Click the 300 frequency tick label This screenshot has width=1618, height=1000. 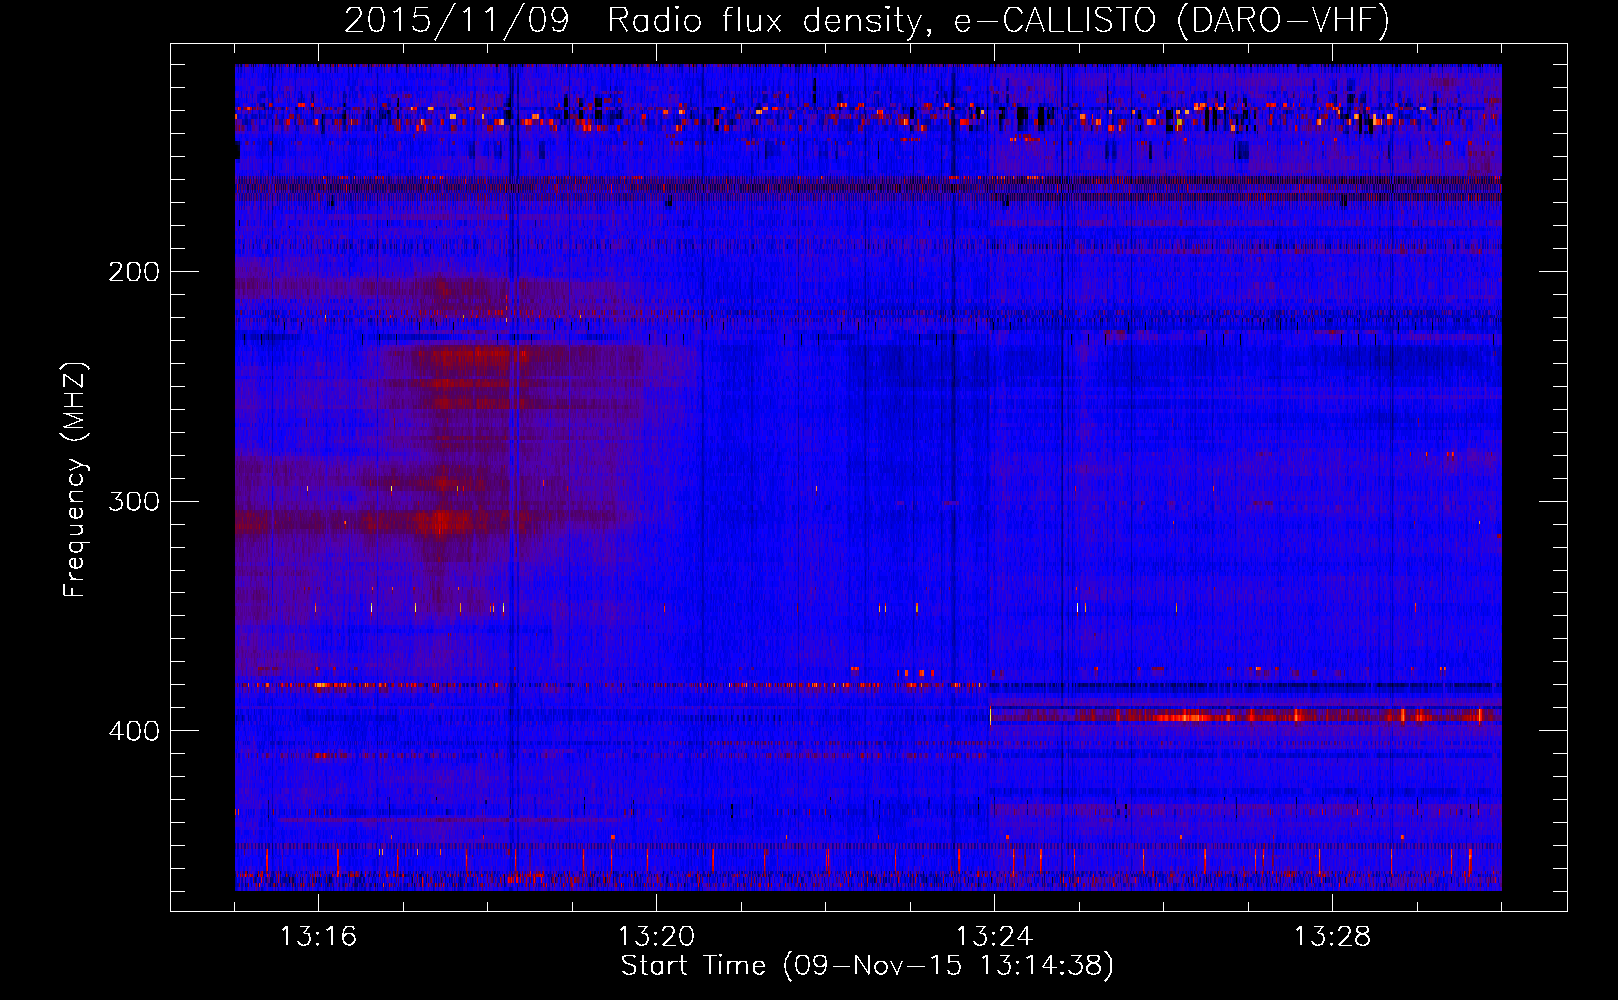tap(134, 501)
